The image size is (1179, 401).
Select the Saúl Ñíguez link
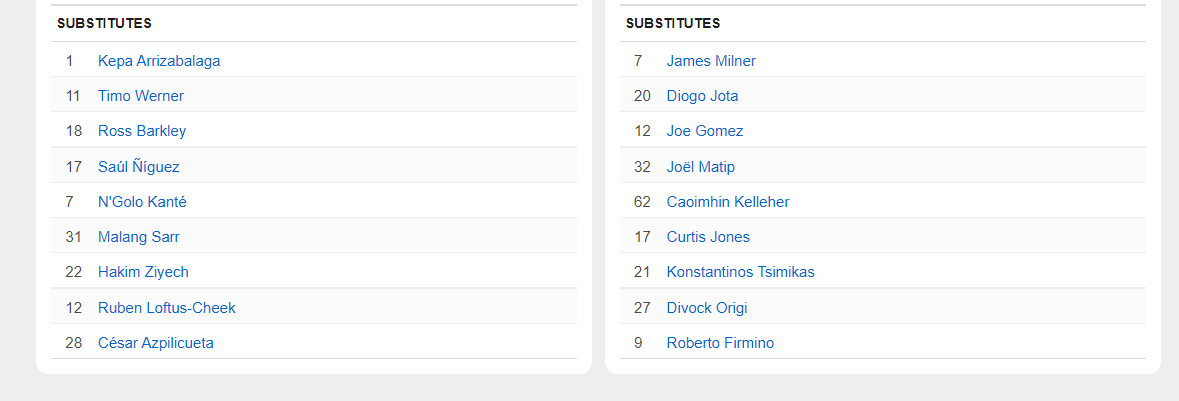(x=139, y=167)
